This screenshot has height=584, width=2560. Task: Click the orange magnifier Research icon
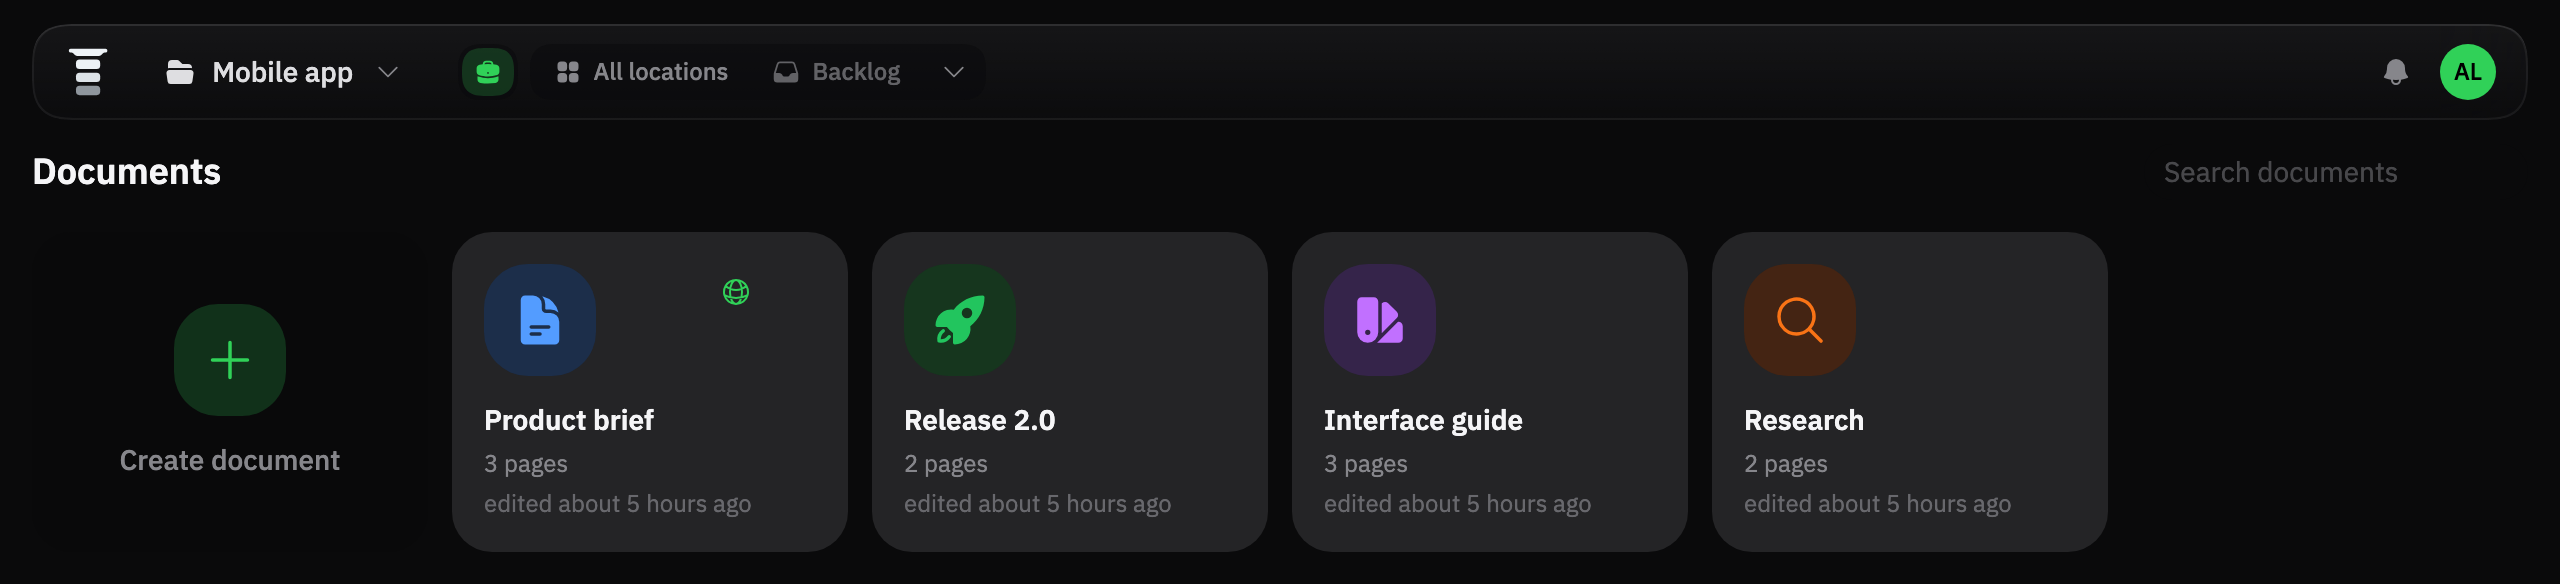(x=1800, y=320)
